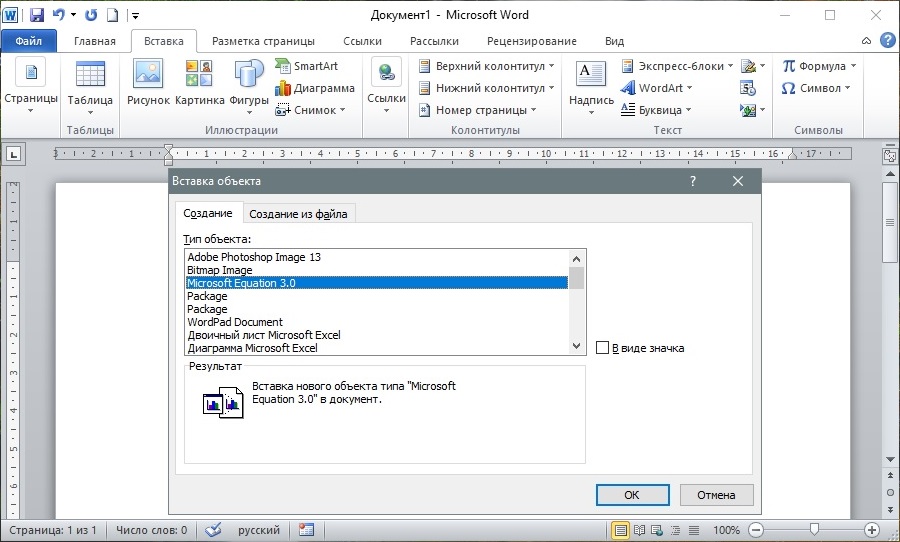Open the Страницы pages gallery

coord(31,86)
